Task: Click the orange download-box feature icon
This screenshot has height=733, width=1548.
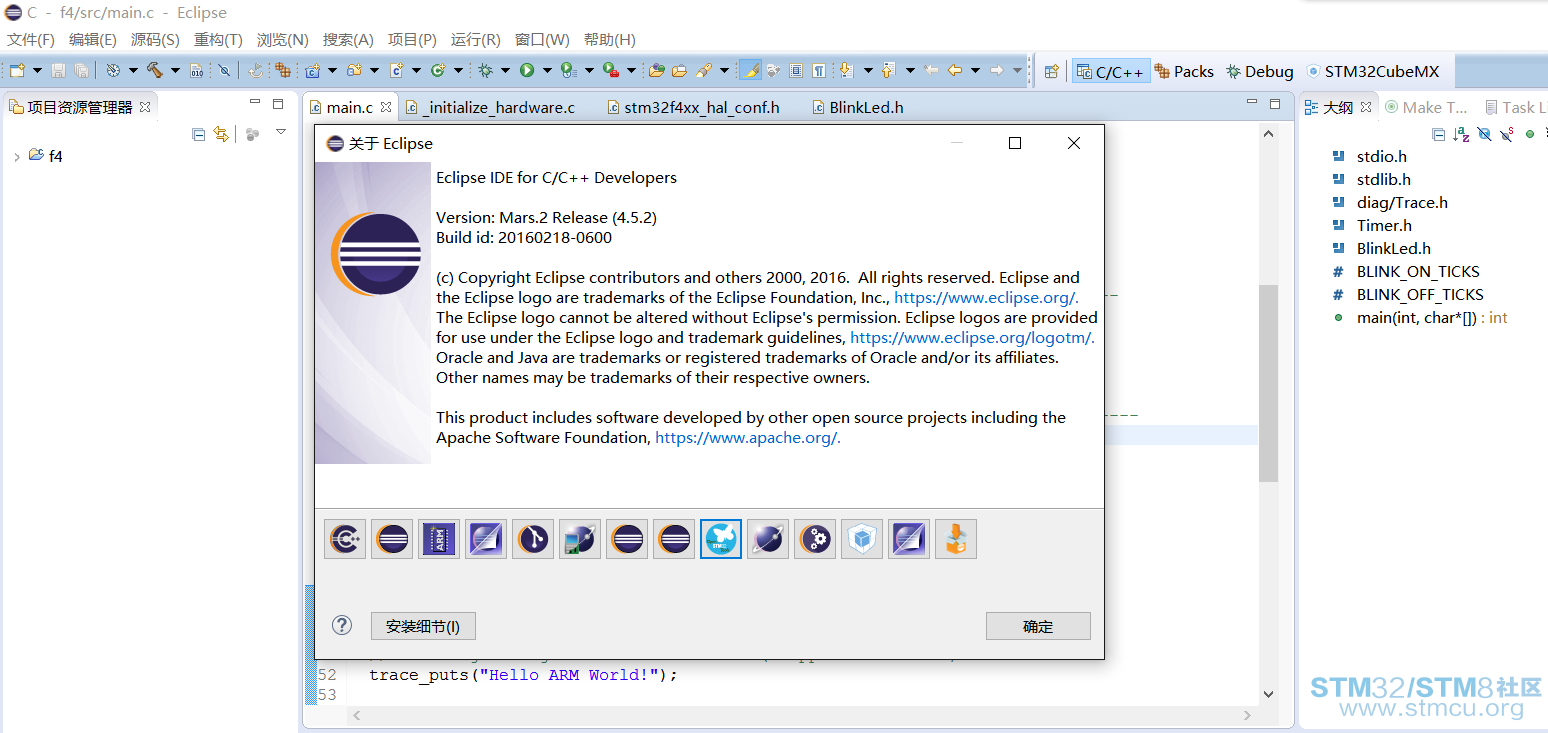Action: point(956,539)
